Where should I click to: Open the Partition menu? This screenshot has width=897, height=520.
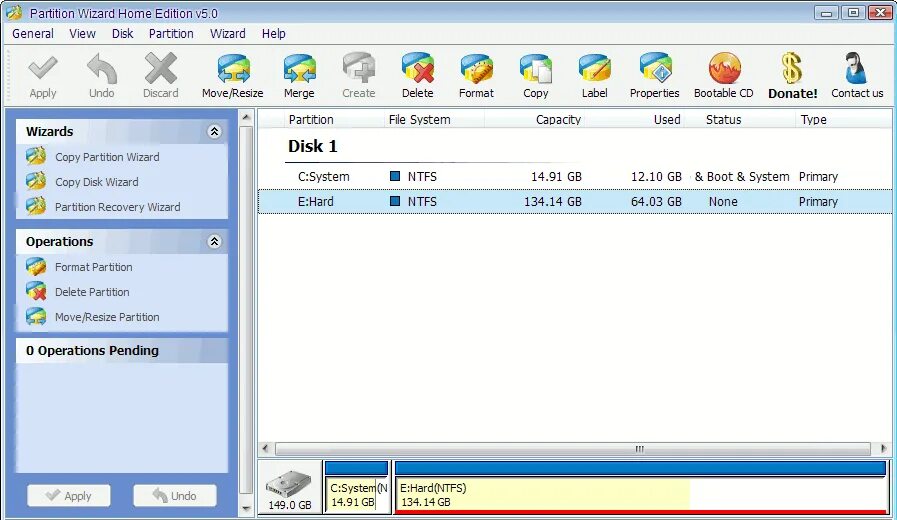(x=171, y=34)
